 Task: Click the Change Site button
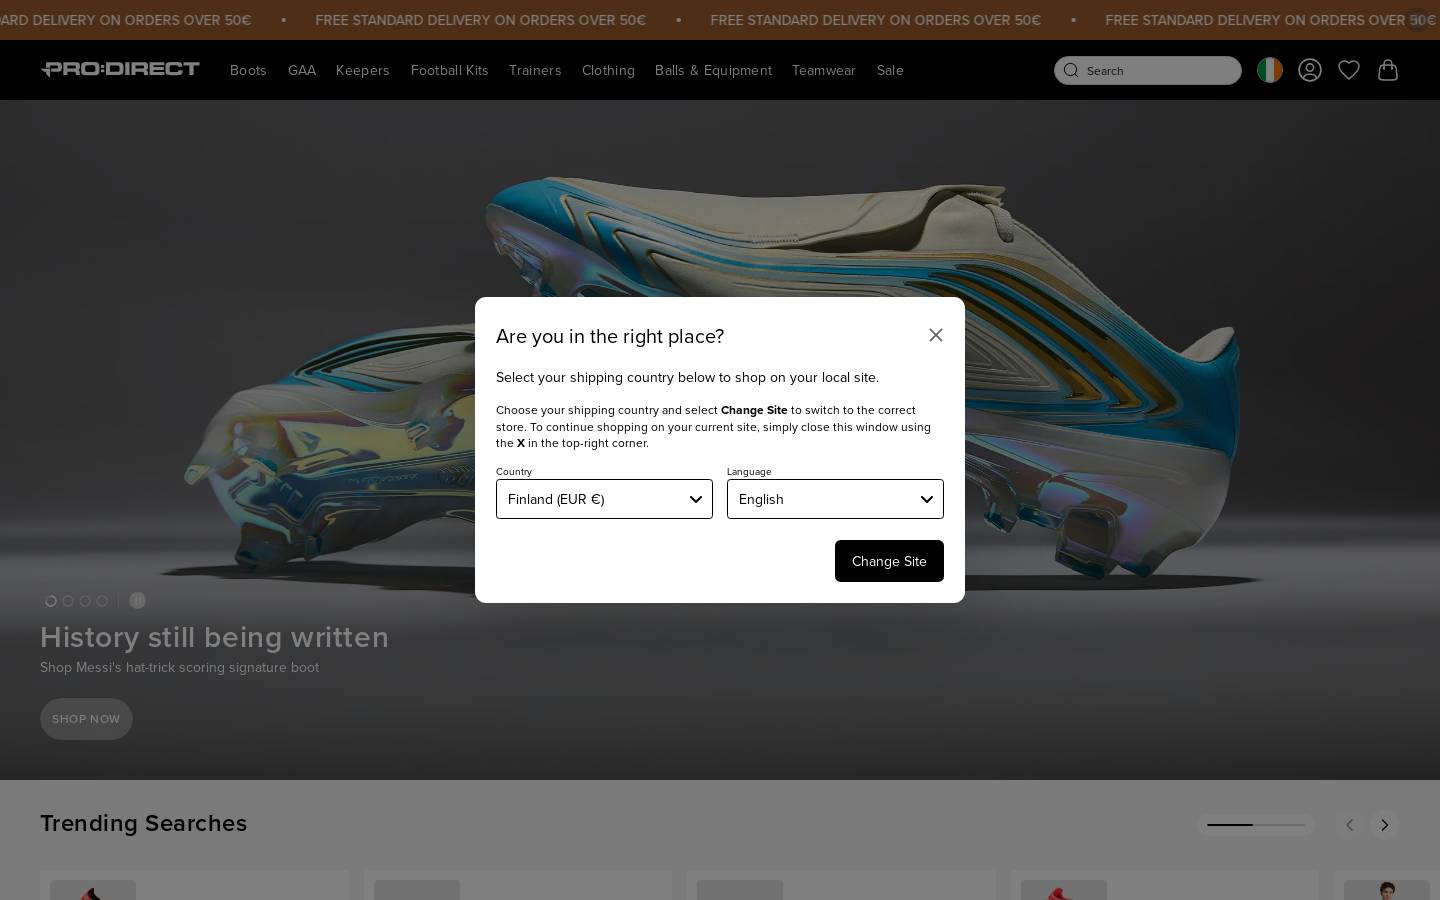(889, 561)
